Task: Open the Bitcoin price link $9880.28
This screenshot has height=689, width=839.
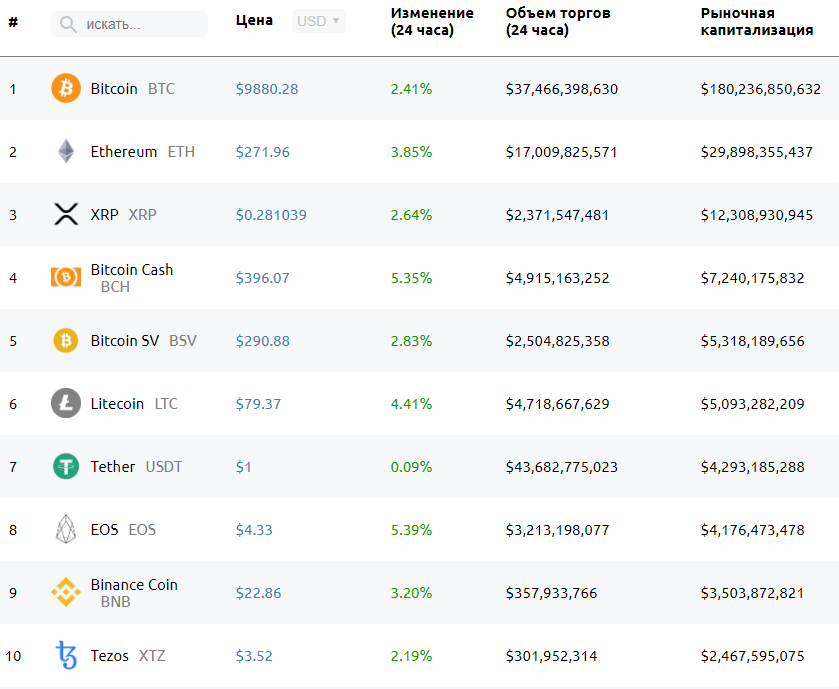Action: 262,88
